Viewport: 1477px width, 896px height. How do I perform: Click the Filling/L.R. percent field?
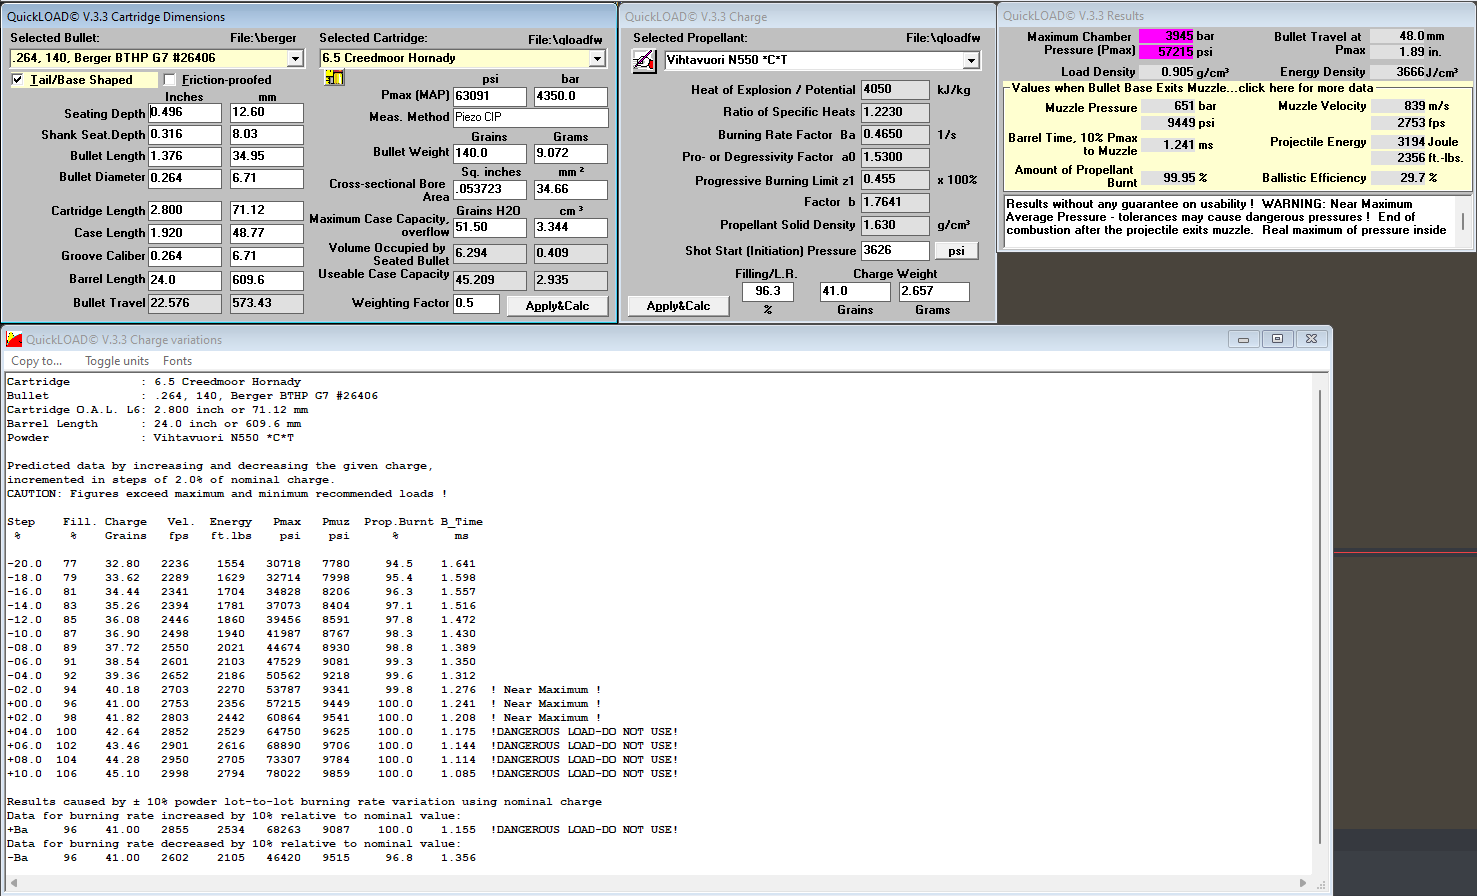click(x=768, y=291)
